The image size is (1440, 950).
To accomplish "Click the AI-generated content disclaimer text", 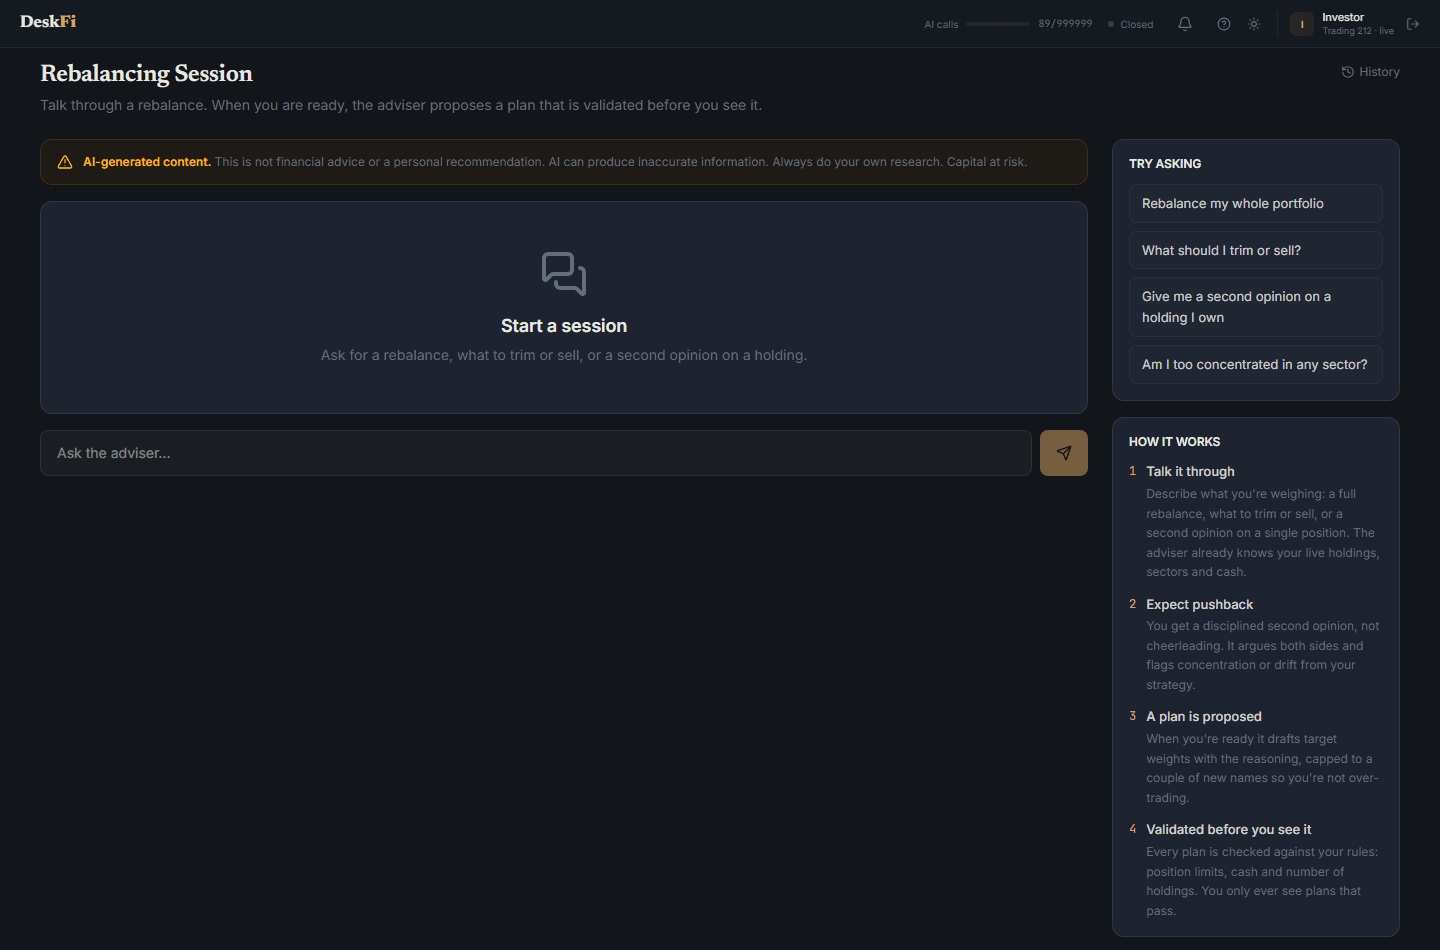I will click(x=555, y=162).
